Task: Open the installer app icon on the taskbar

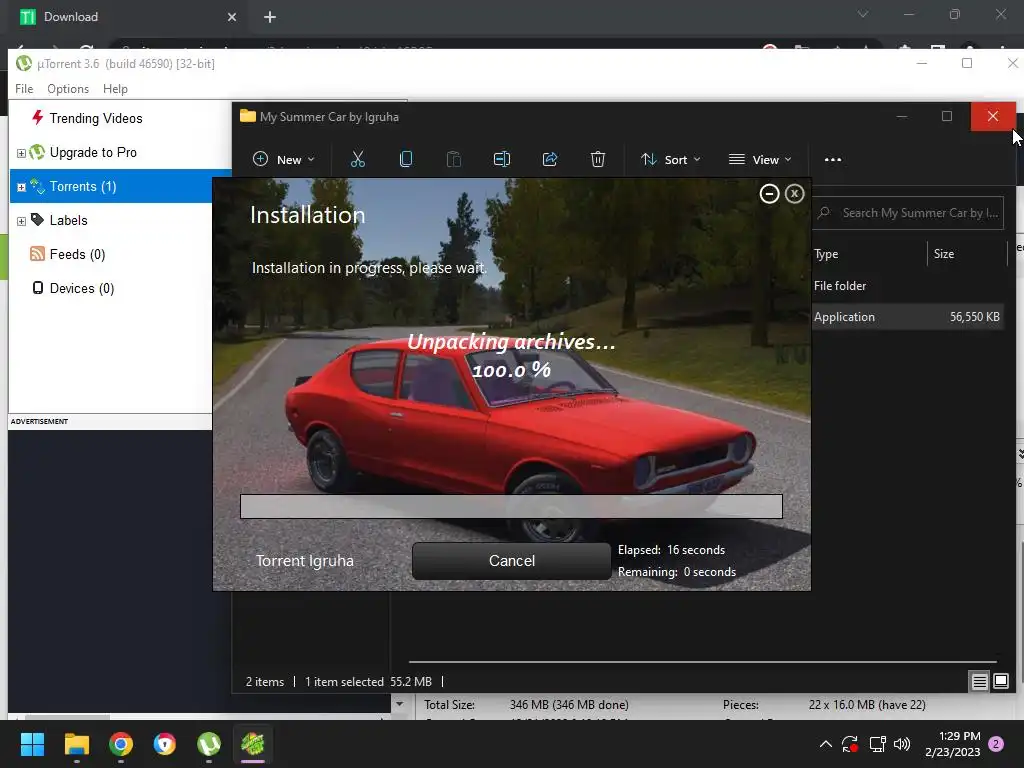Action: click(x=253, y=744)
